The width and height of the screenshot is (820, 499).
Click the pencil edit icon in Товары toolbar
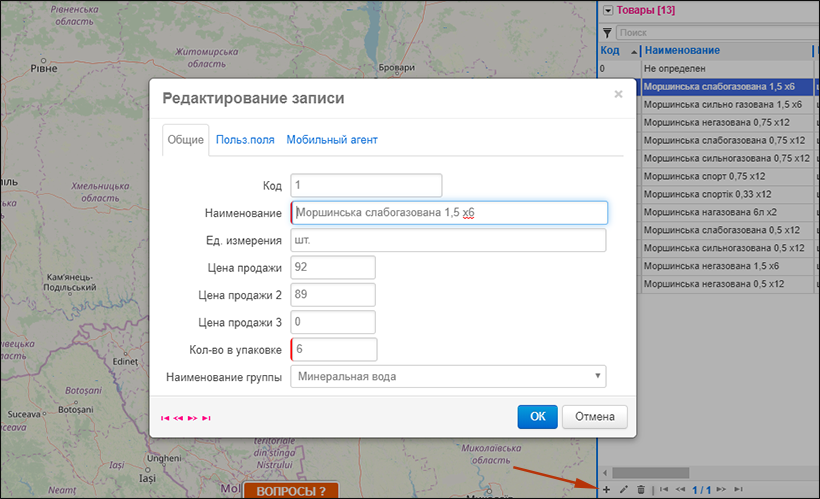(x=623, y=490)
